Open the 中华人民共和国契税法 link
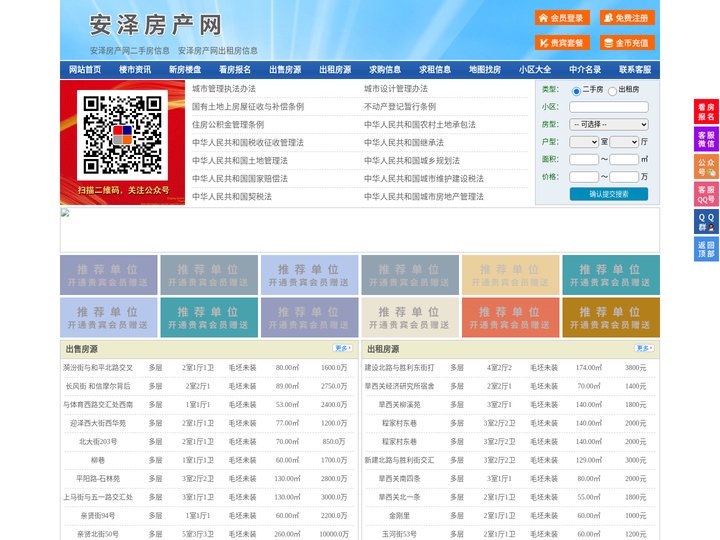The width and height of the screenshot is (720, 540). [232, 197]
